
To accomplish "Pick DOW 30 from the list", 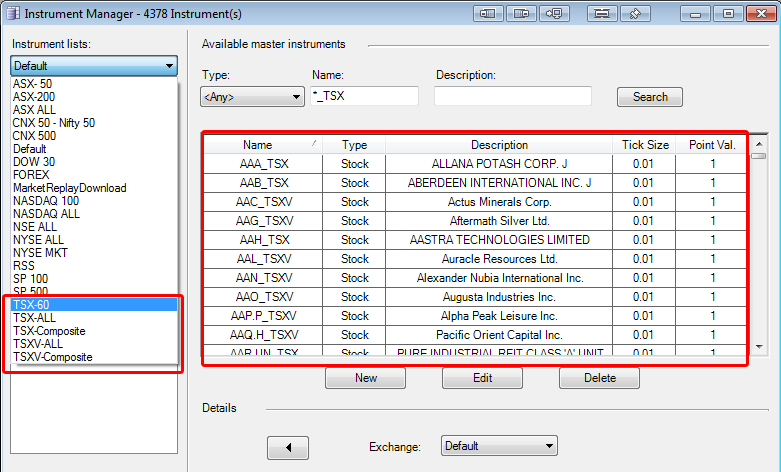I will pos(94,162).
